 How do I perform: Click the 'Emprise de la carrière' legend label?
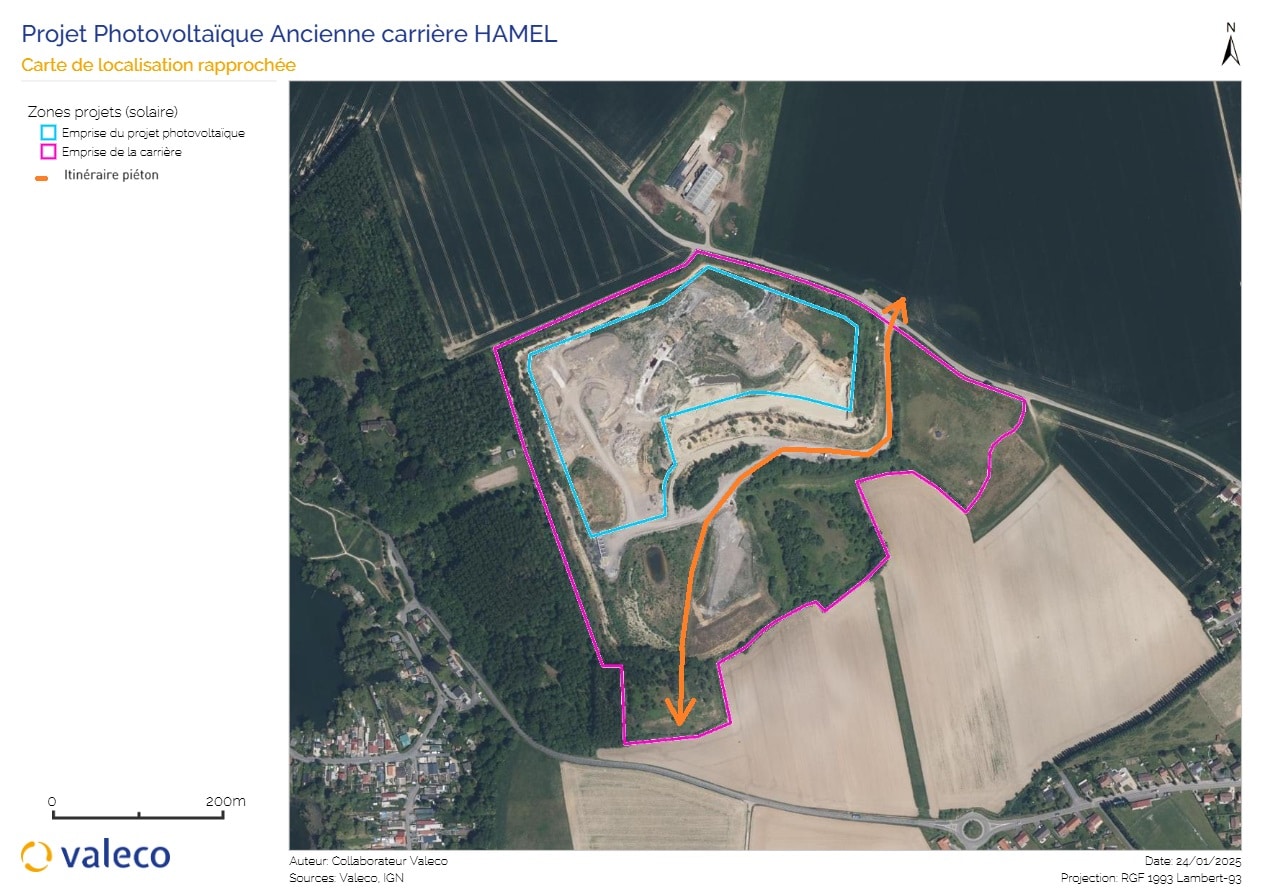tap(121, 152)
